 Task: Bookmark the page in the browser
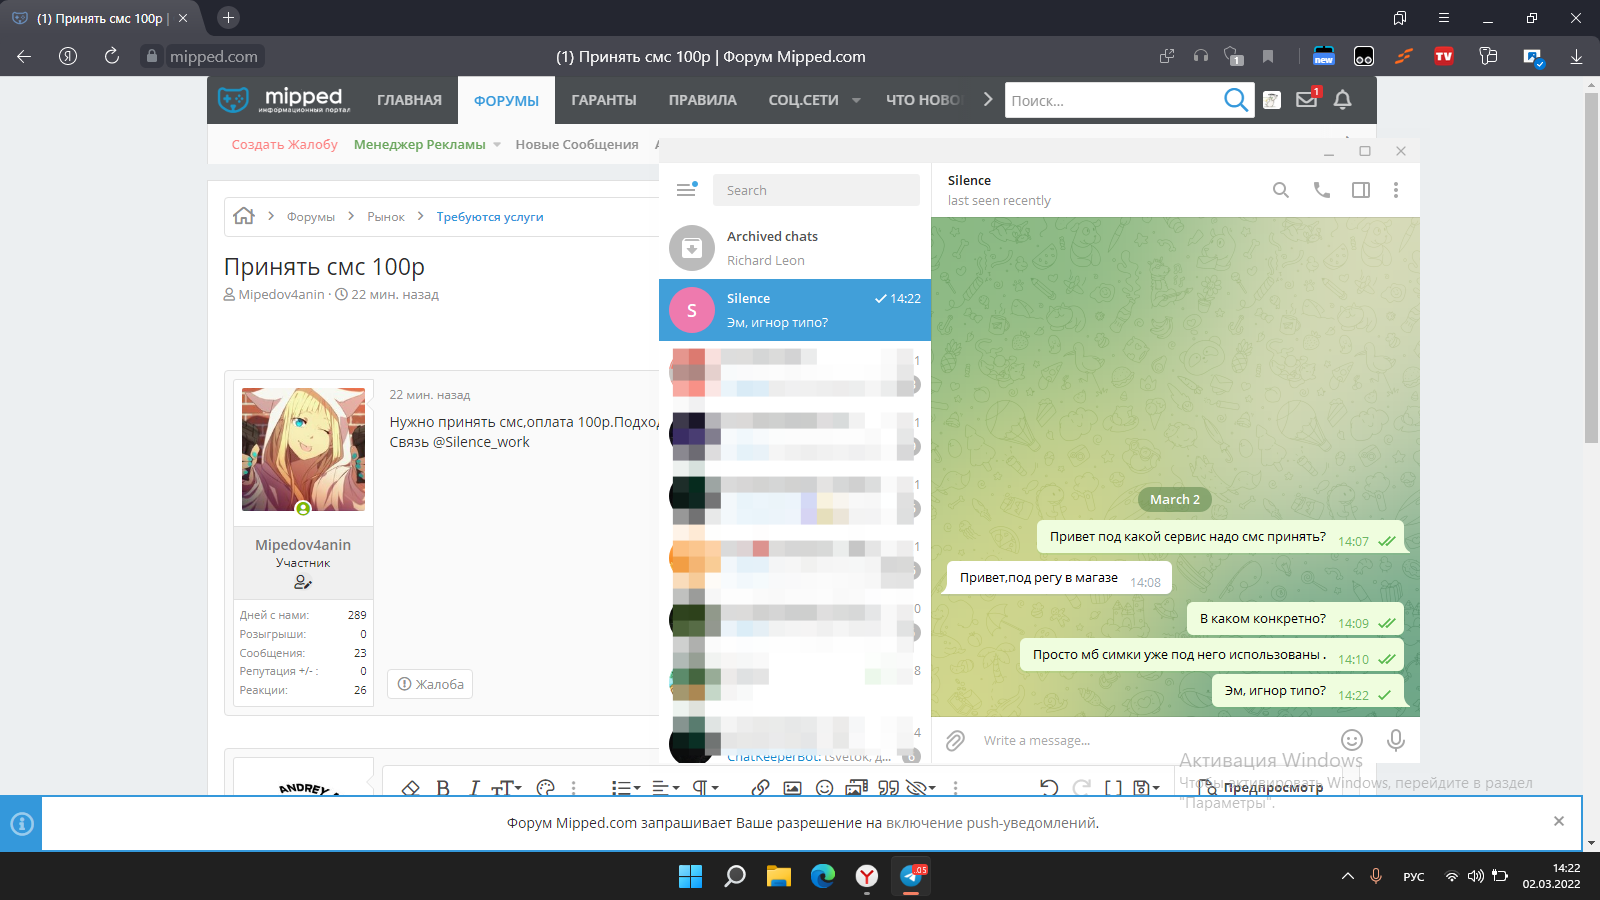click(x=1268, y=56)
